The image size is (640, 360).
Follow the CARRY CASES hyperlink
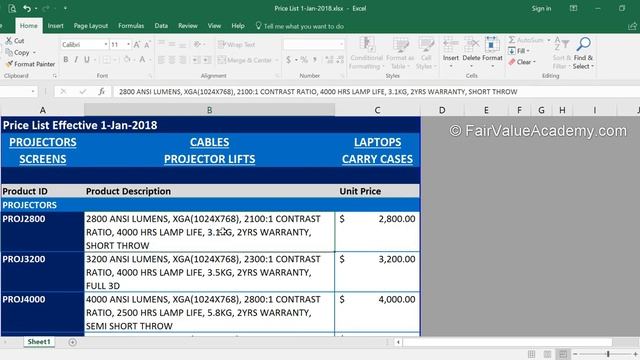[378, 159]
